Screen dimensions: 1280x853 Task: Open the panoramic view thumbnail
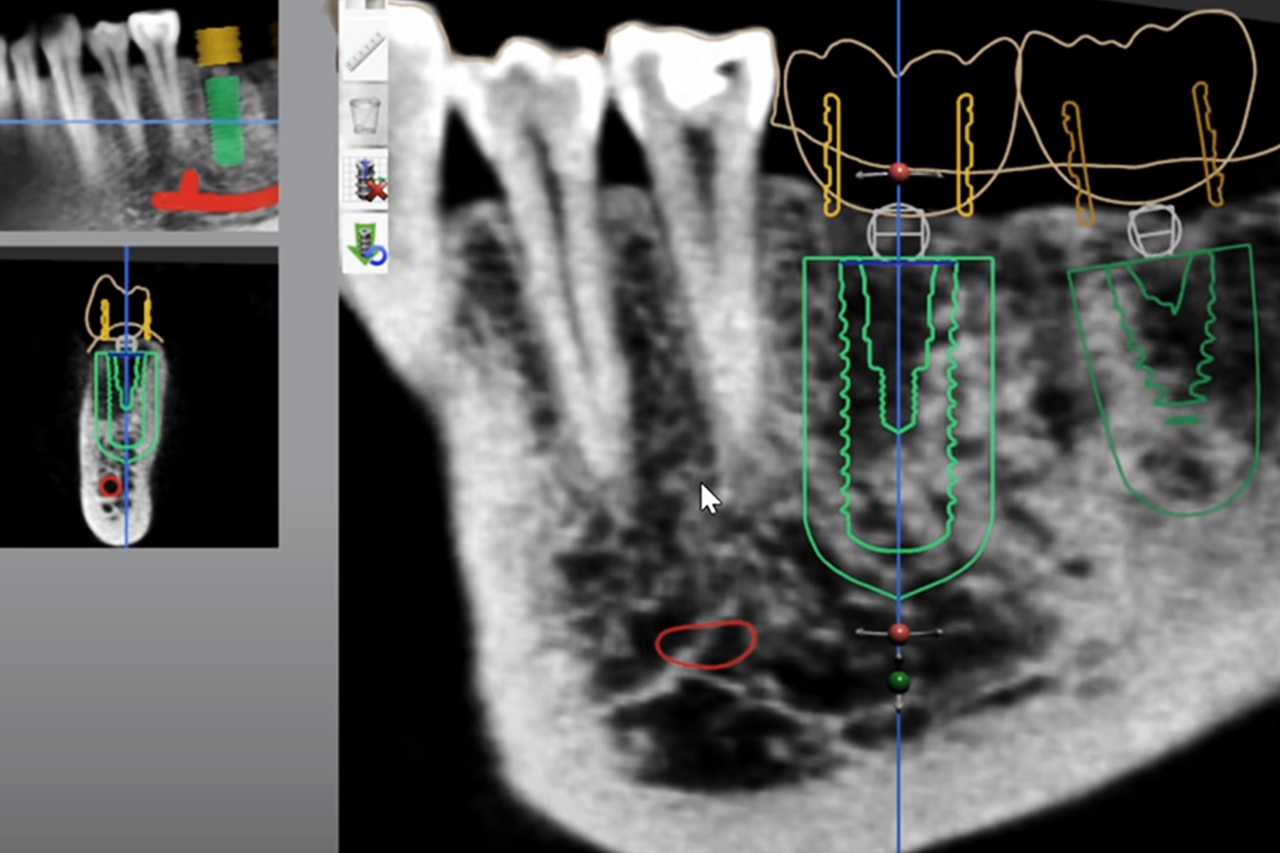tap(139, 115)
